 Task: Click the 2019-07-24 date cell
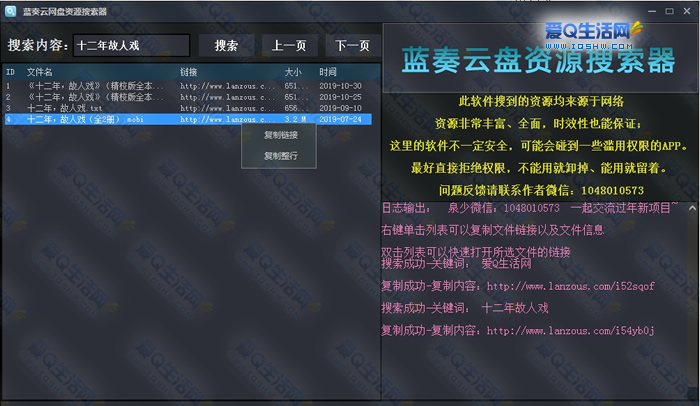340,119
